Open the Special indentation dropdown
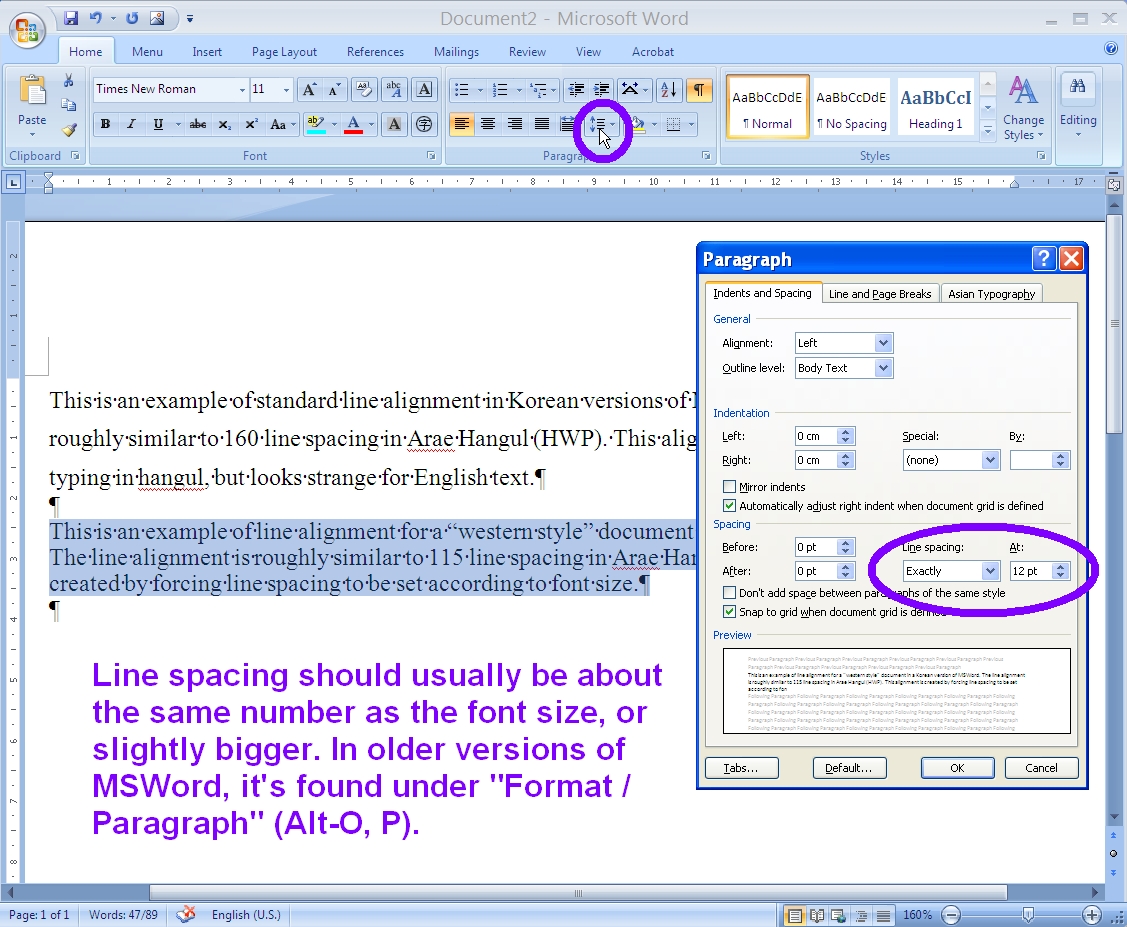 [x=950, y=459]
